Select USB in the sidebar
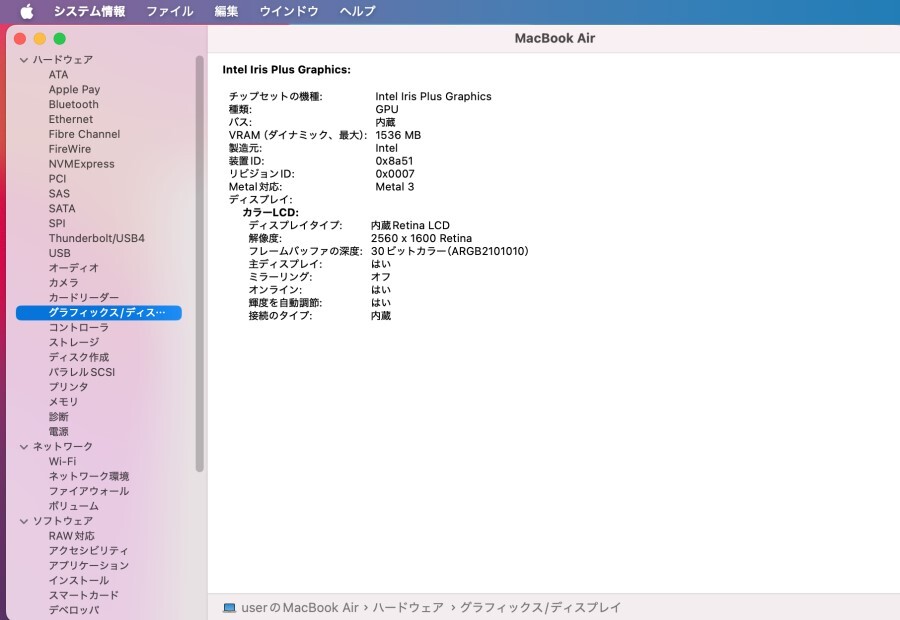Image resolution: width=900 pixels, height=620 pixels. [x=60, y=253]
